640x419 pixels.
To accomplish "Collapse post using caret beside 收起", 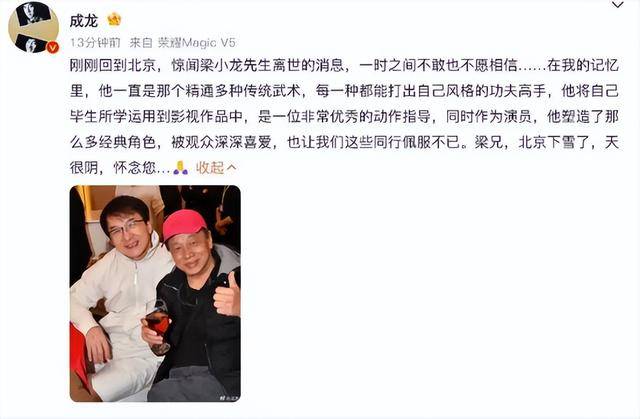I will (231, 167).
